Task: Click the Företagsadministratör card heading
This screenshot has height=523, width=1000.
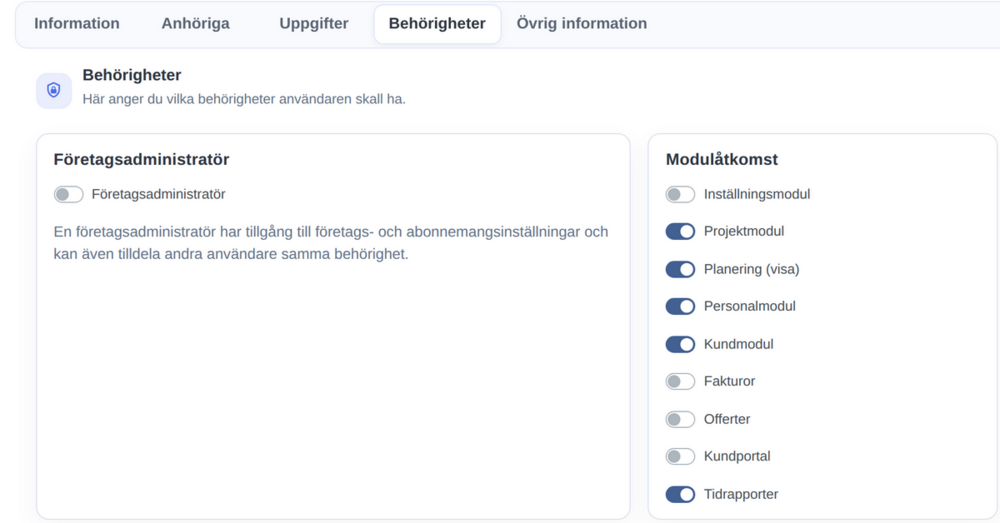Action: (141, 159)
